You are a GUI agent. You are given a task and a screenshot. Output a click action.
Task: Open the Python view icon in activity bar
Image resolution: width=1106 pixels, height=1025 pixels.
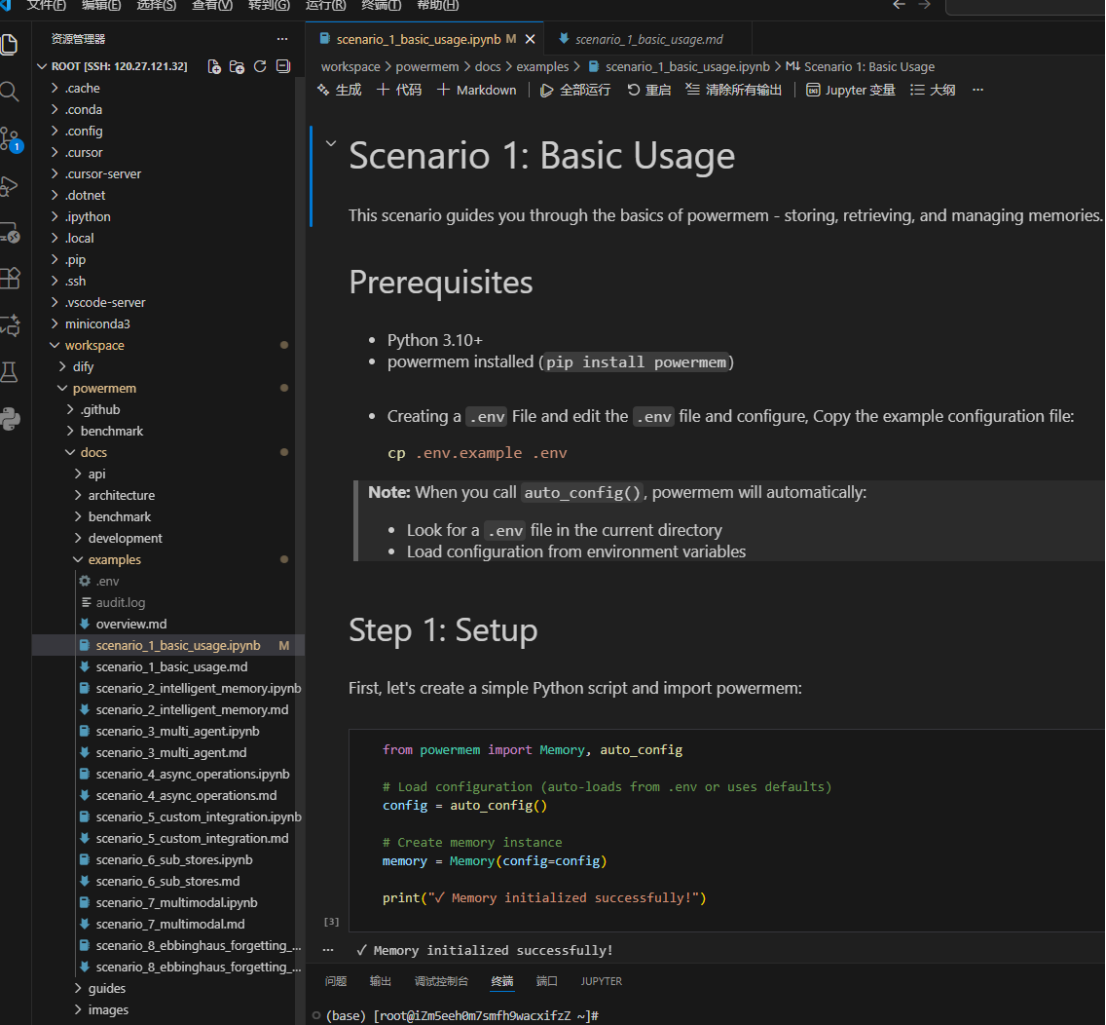(x=10, y=419)
